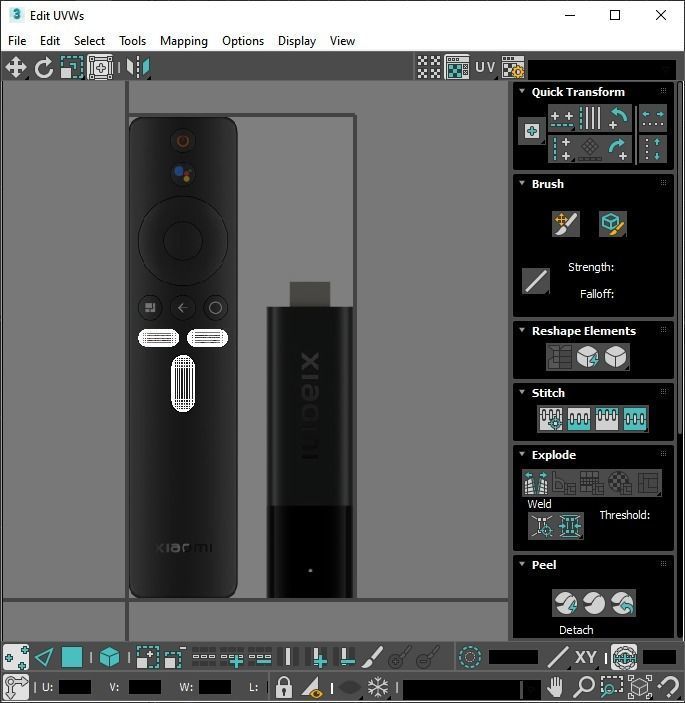
Task: Select the Paint Move brush
Action: pyautogui.click(x=566, y=224)
